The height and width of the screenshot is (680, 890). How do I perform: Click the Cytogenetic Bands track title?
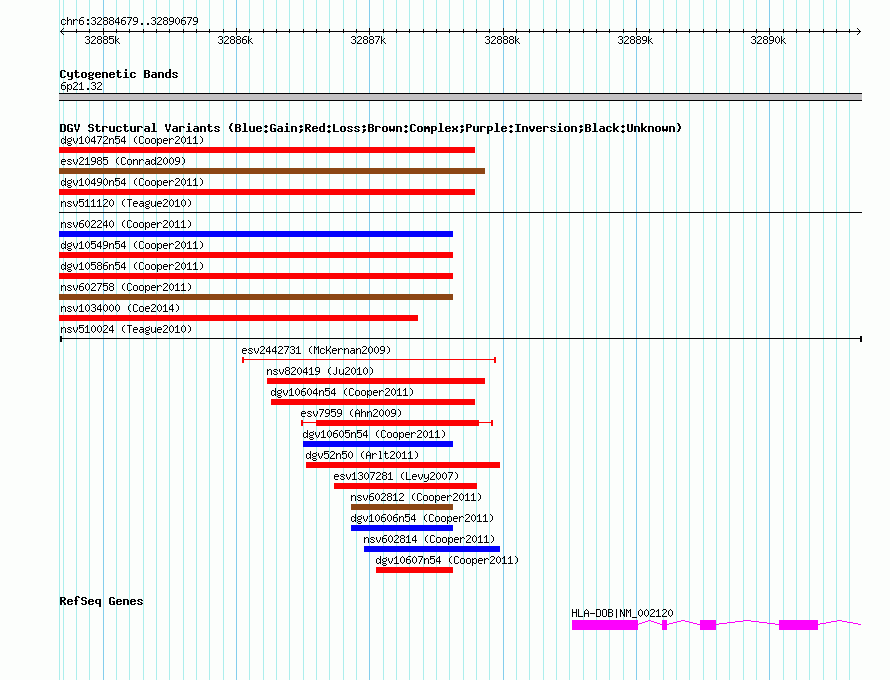point(119,74)
